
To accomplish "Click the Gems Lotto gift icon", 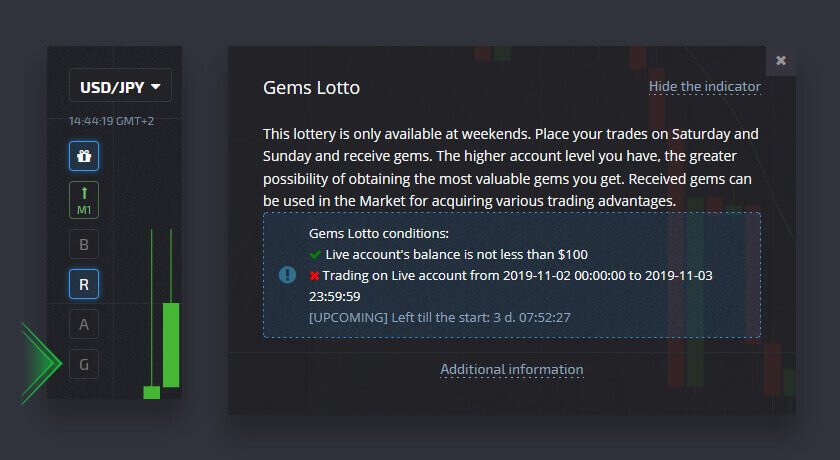I will 83,156.
